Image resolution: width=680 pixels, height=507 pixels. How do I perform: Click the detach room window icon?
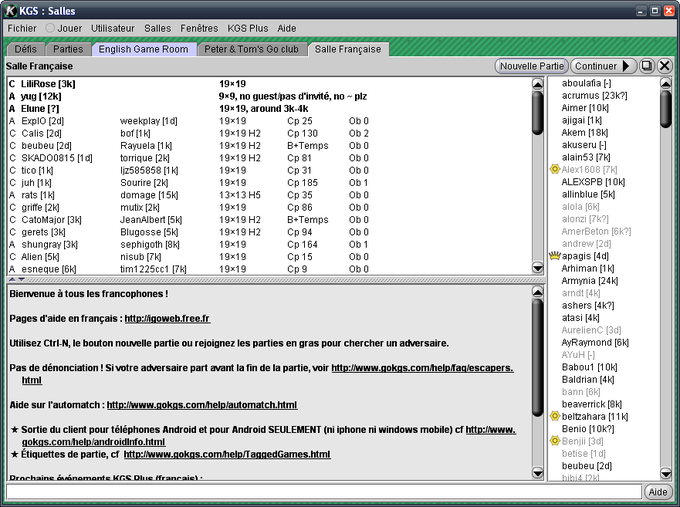pos(647,66)
